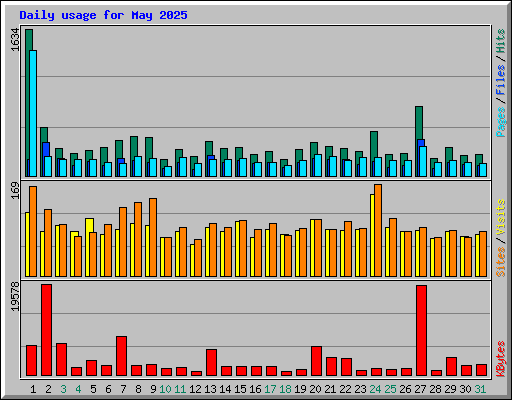Click the red KBytes bar for day 27

[421, 330]
